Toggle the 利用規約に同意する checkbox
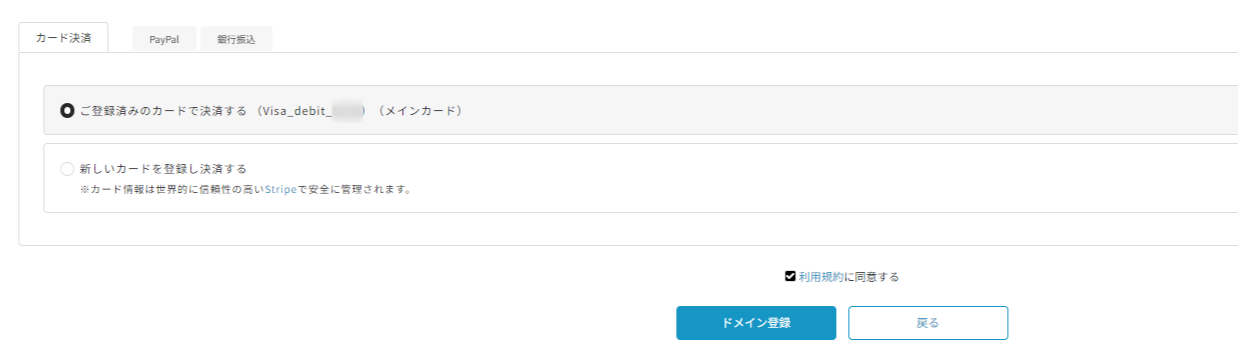Screen dimensions: 1238x360 coord(790,276)
